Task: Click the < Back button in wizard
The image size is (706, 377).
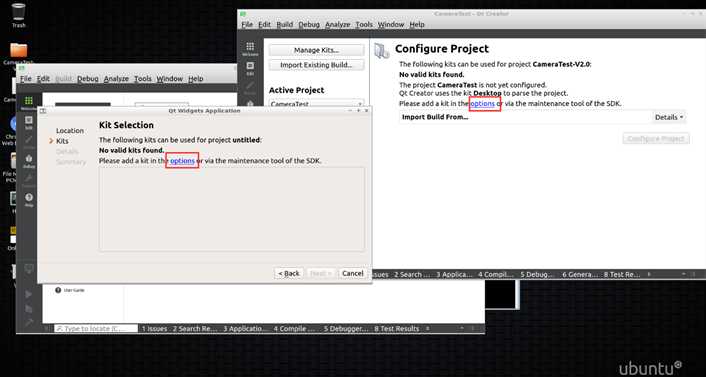Action: coord(289,273)
